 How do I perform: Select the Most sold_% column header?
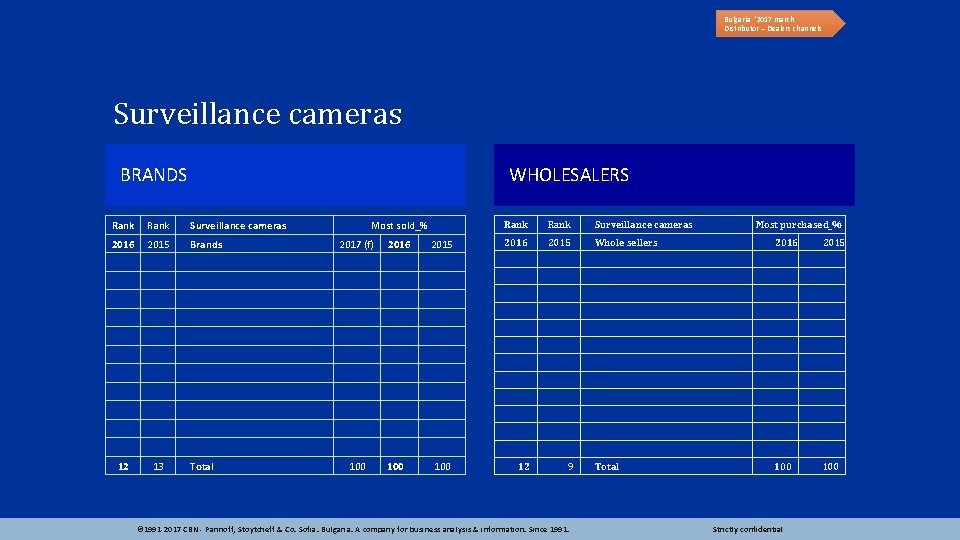pos(399,225)
